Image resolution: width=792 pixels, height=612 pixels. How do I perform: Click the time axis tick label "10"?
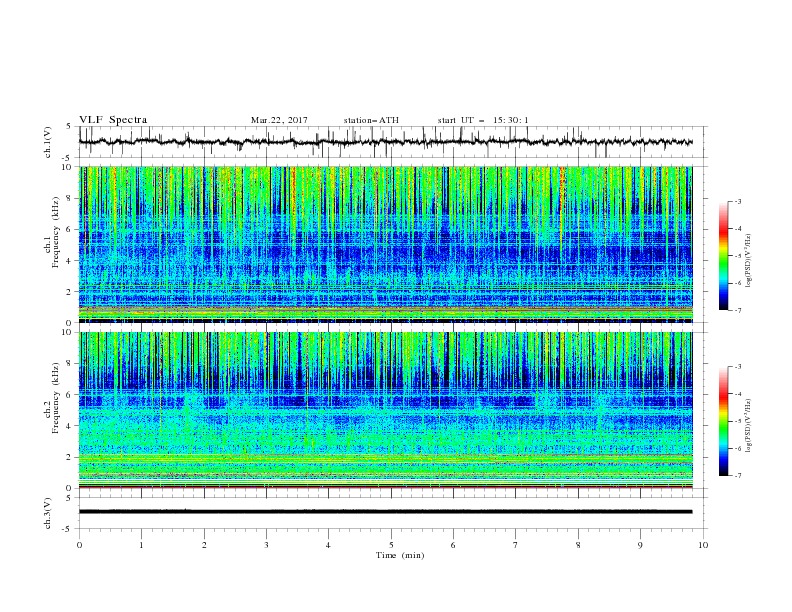[x=703, y=545]
